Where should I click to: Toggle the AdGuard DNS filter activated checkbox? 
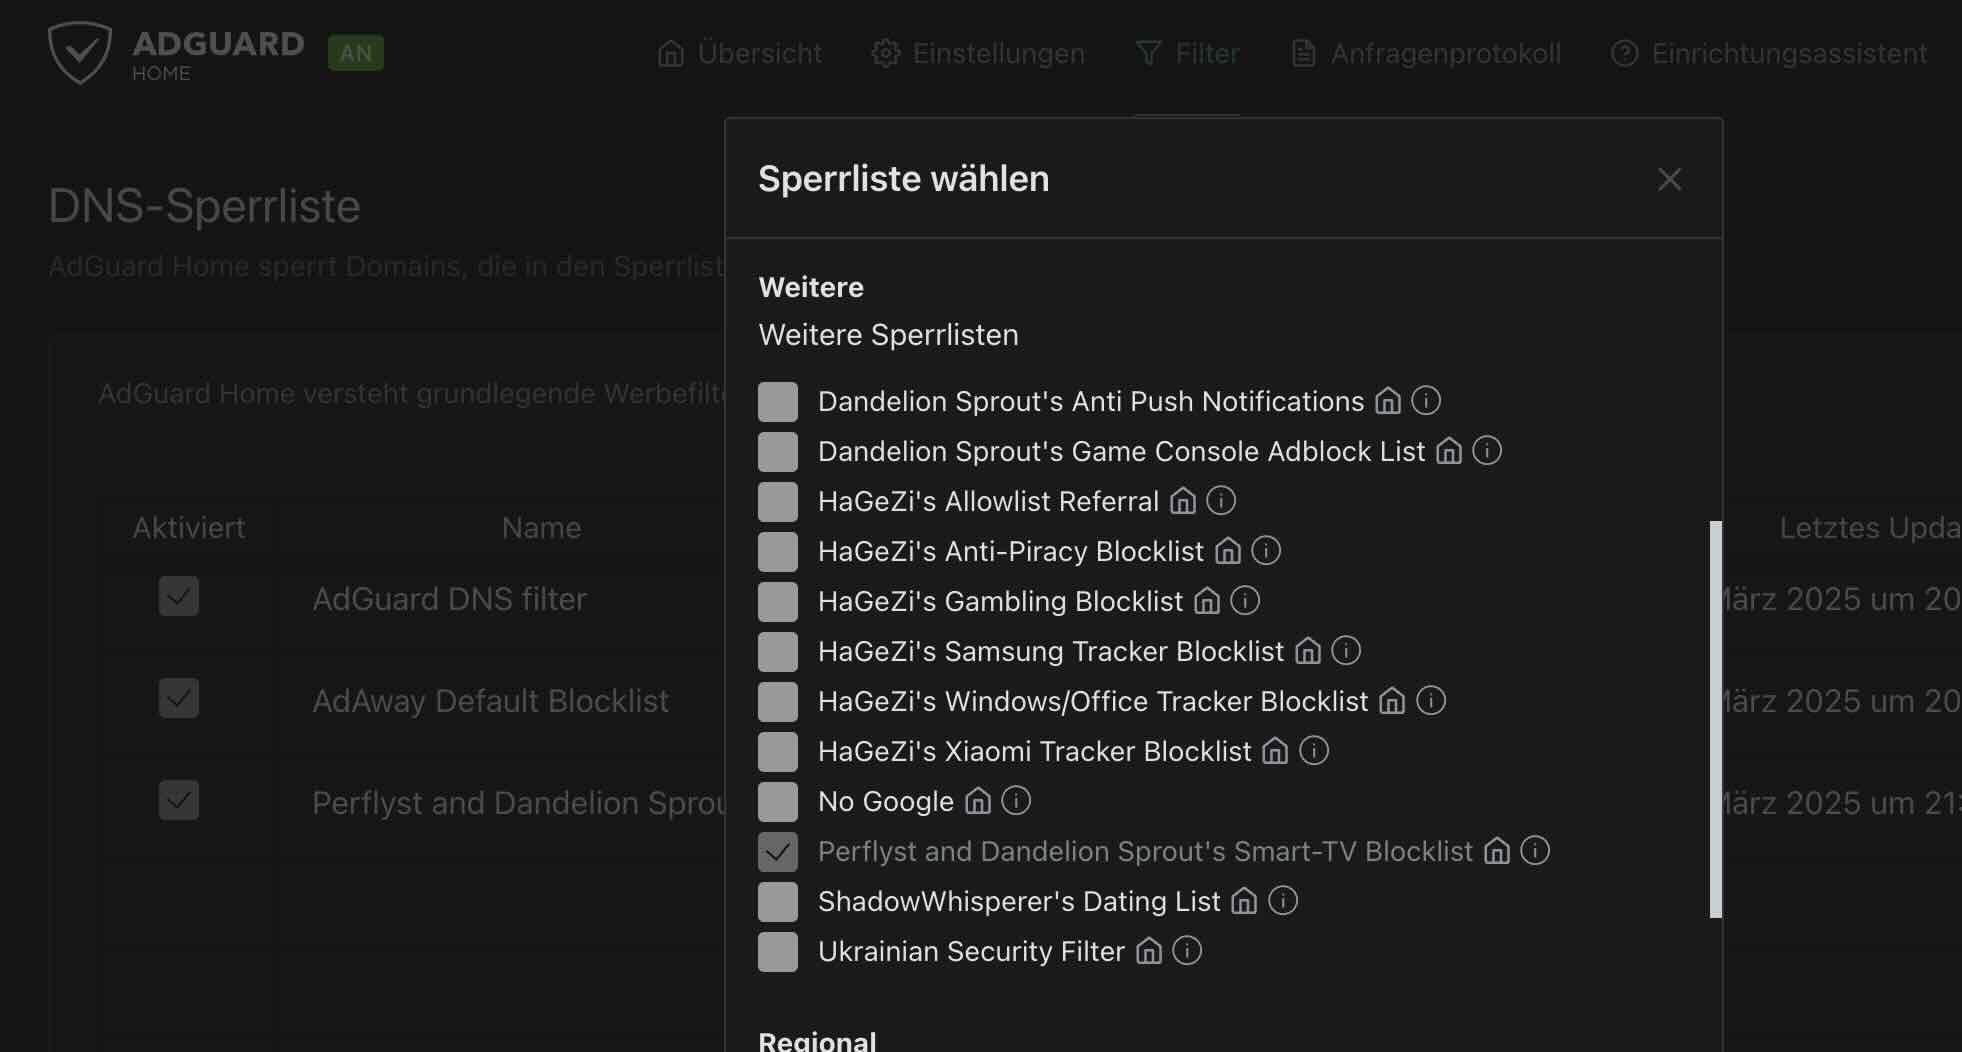click(x=179, y=597)
